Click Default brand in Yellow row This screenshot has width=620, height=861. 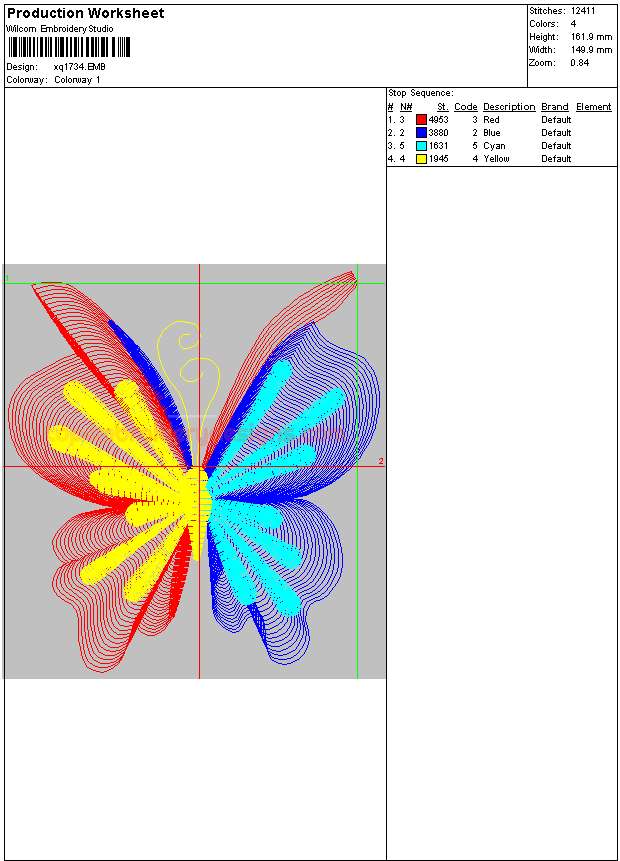click(556, 159)
